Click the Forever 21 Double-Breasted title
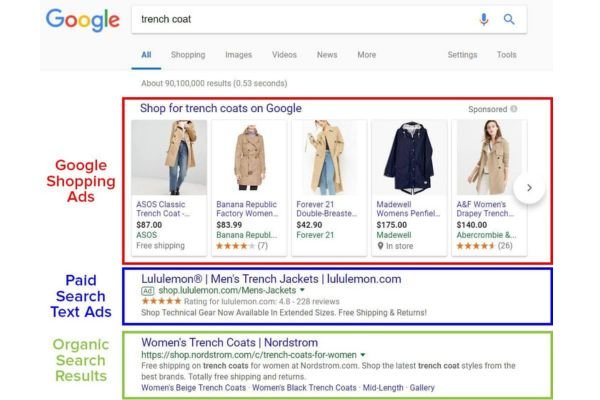Image resolution: width=600 pixels, height=400 pixels. (327, 209)
